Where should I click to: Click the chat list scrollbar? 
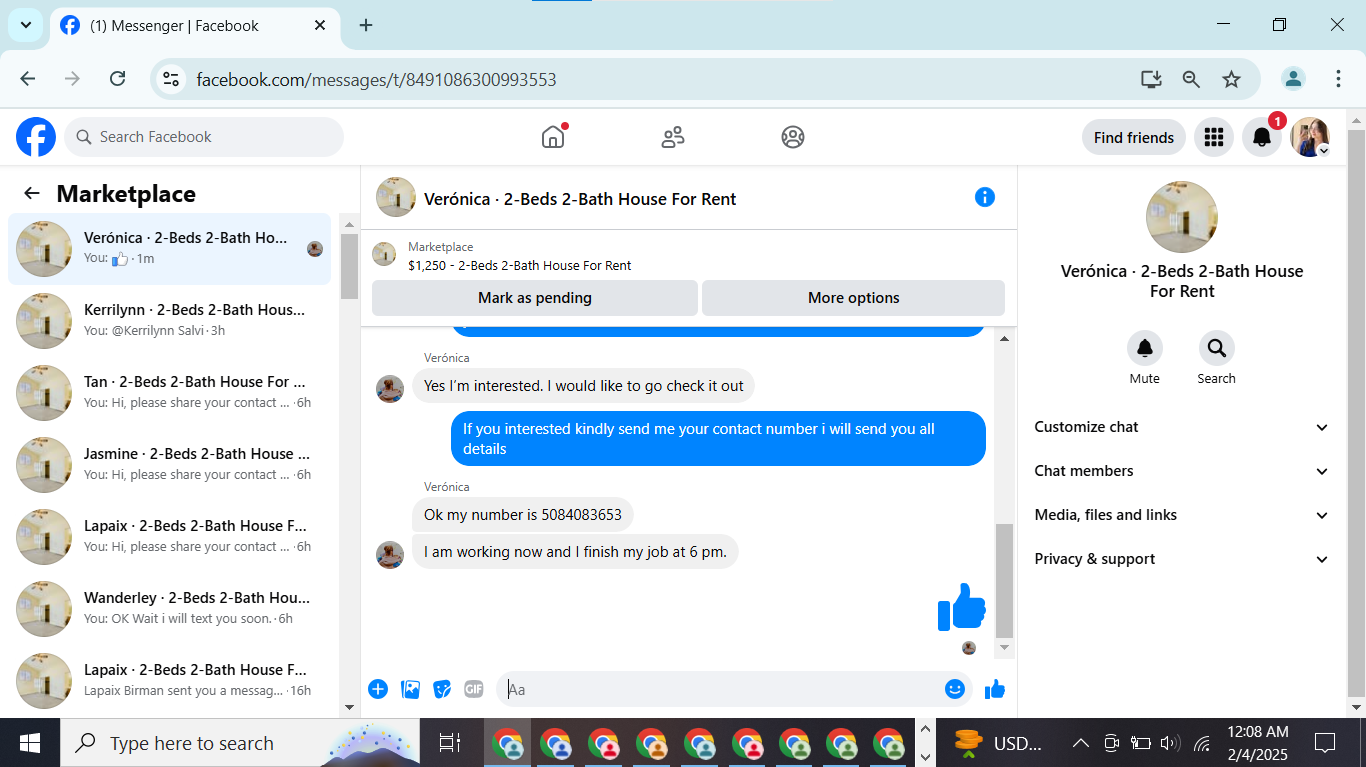click(349, 266)
